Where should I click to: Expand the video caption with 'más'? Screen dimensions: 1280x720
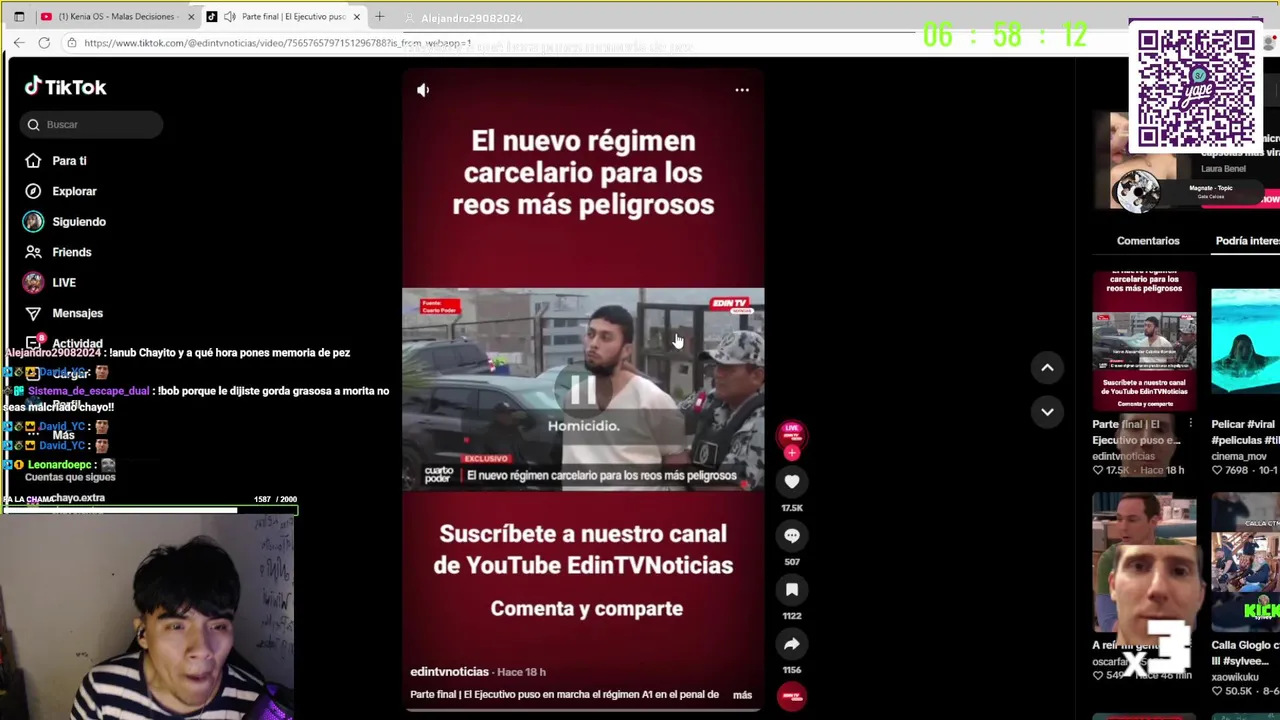coord(742,695)
